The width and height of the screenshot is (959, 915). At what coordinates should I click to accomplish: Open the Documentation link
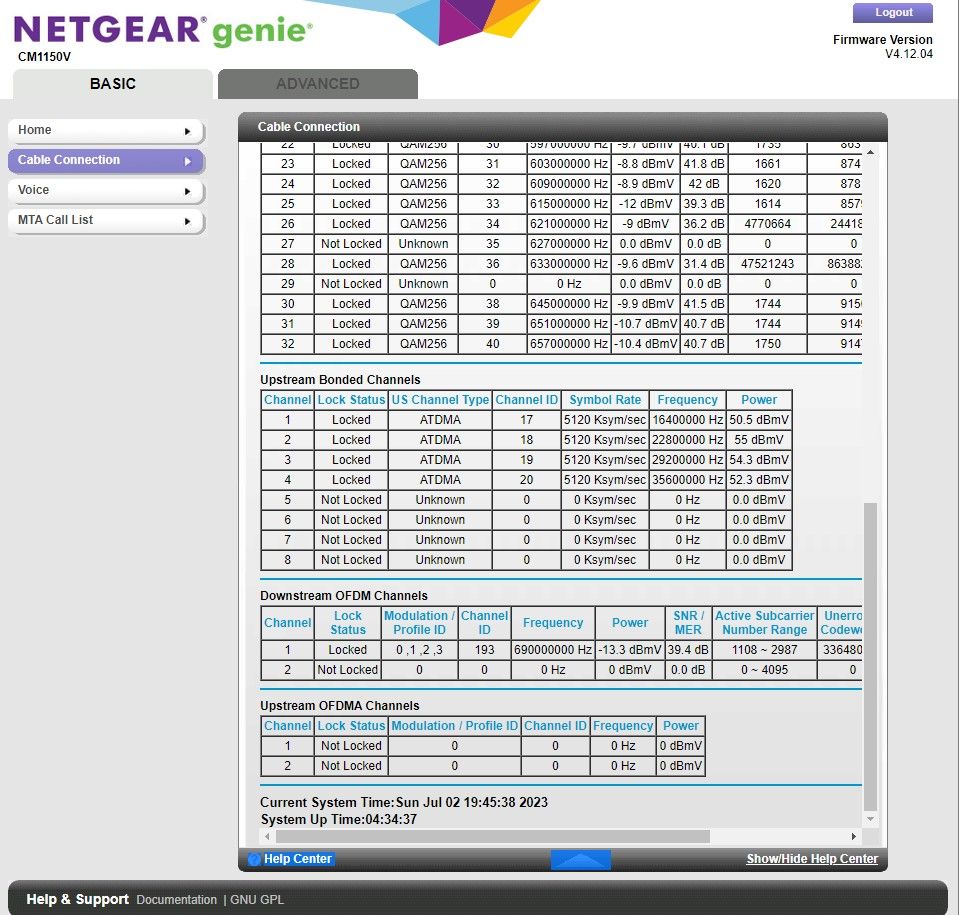(x=176, y=899)
